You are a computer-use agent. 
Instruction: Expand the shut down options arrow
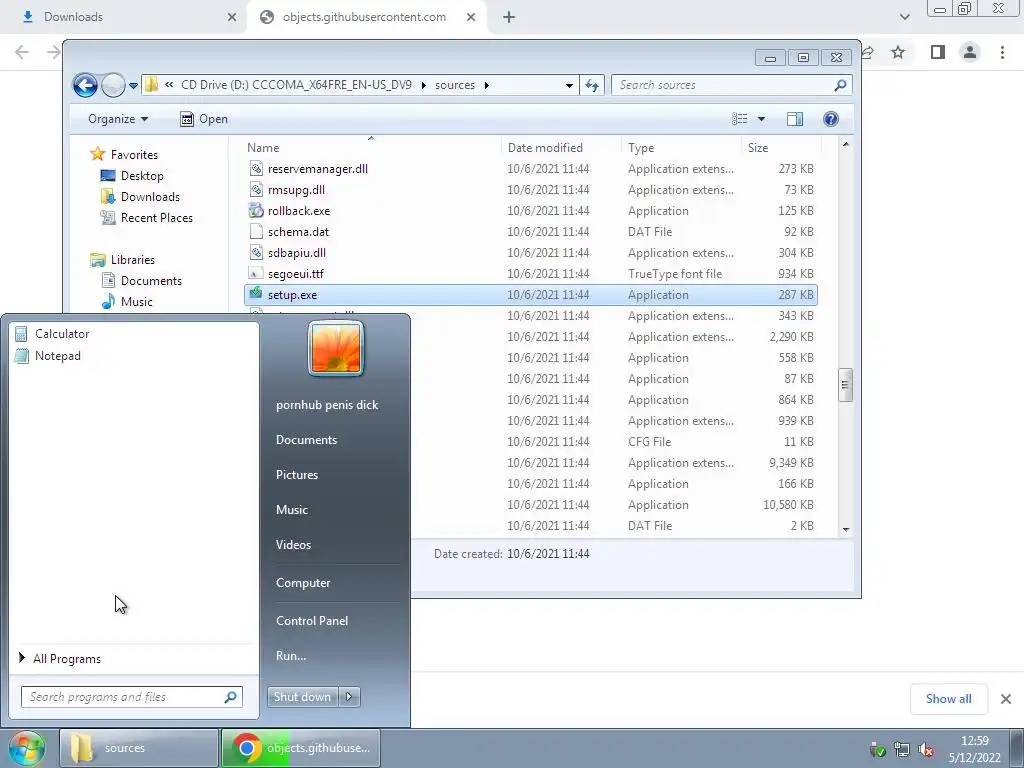[x=349, y=697]
